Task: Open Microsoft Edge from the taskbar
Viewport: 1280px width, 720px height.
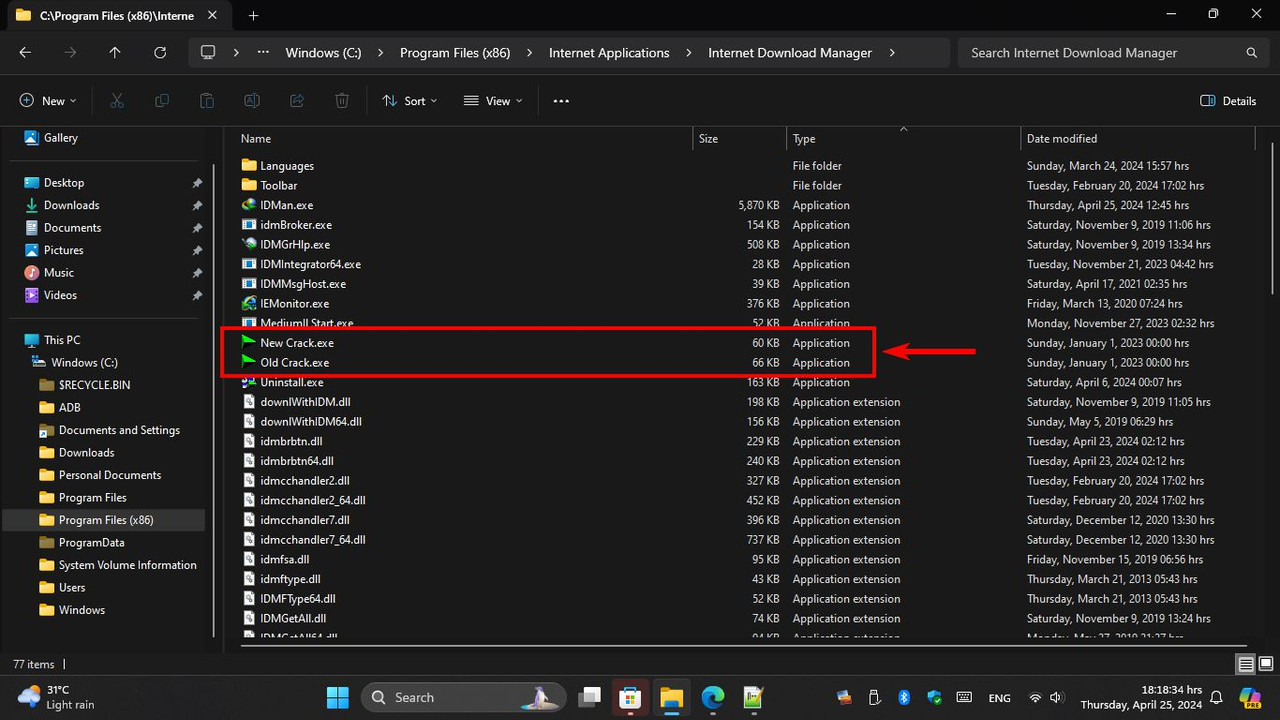Action: (x=712, y=697)
